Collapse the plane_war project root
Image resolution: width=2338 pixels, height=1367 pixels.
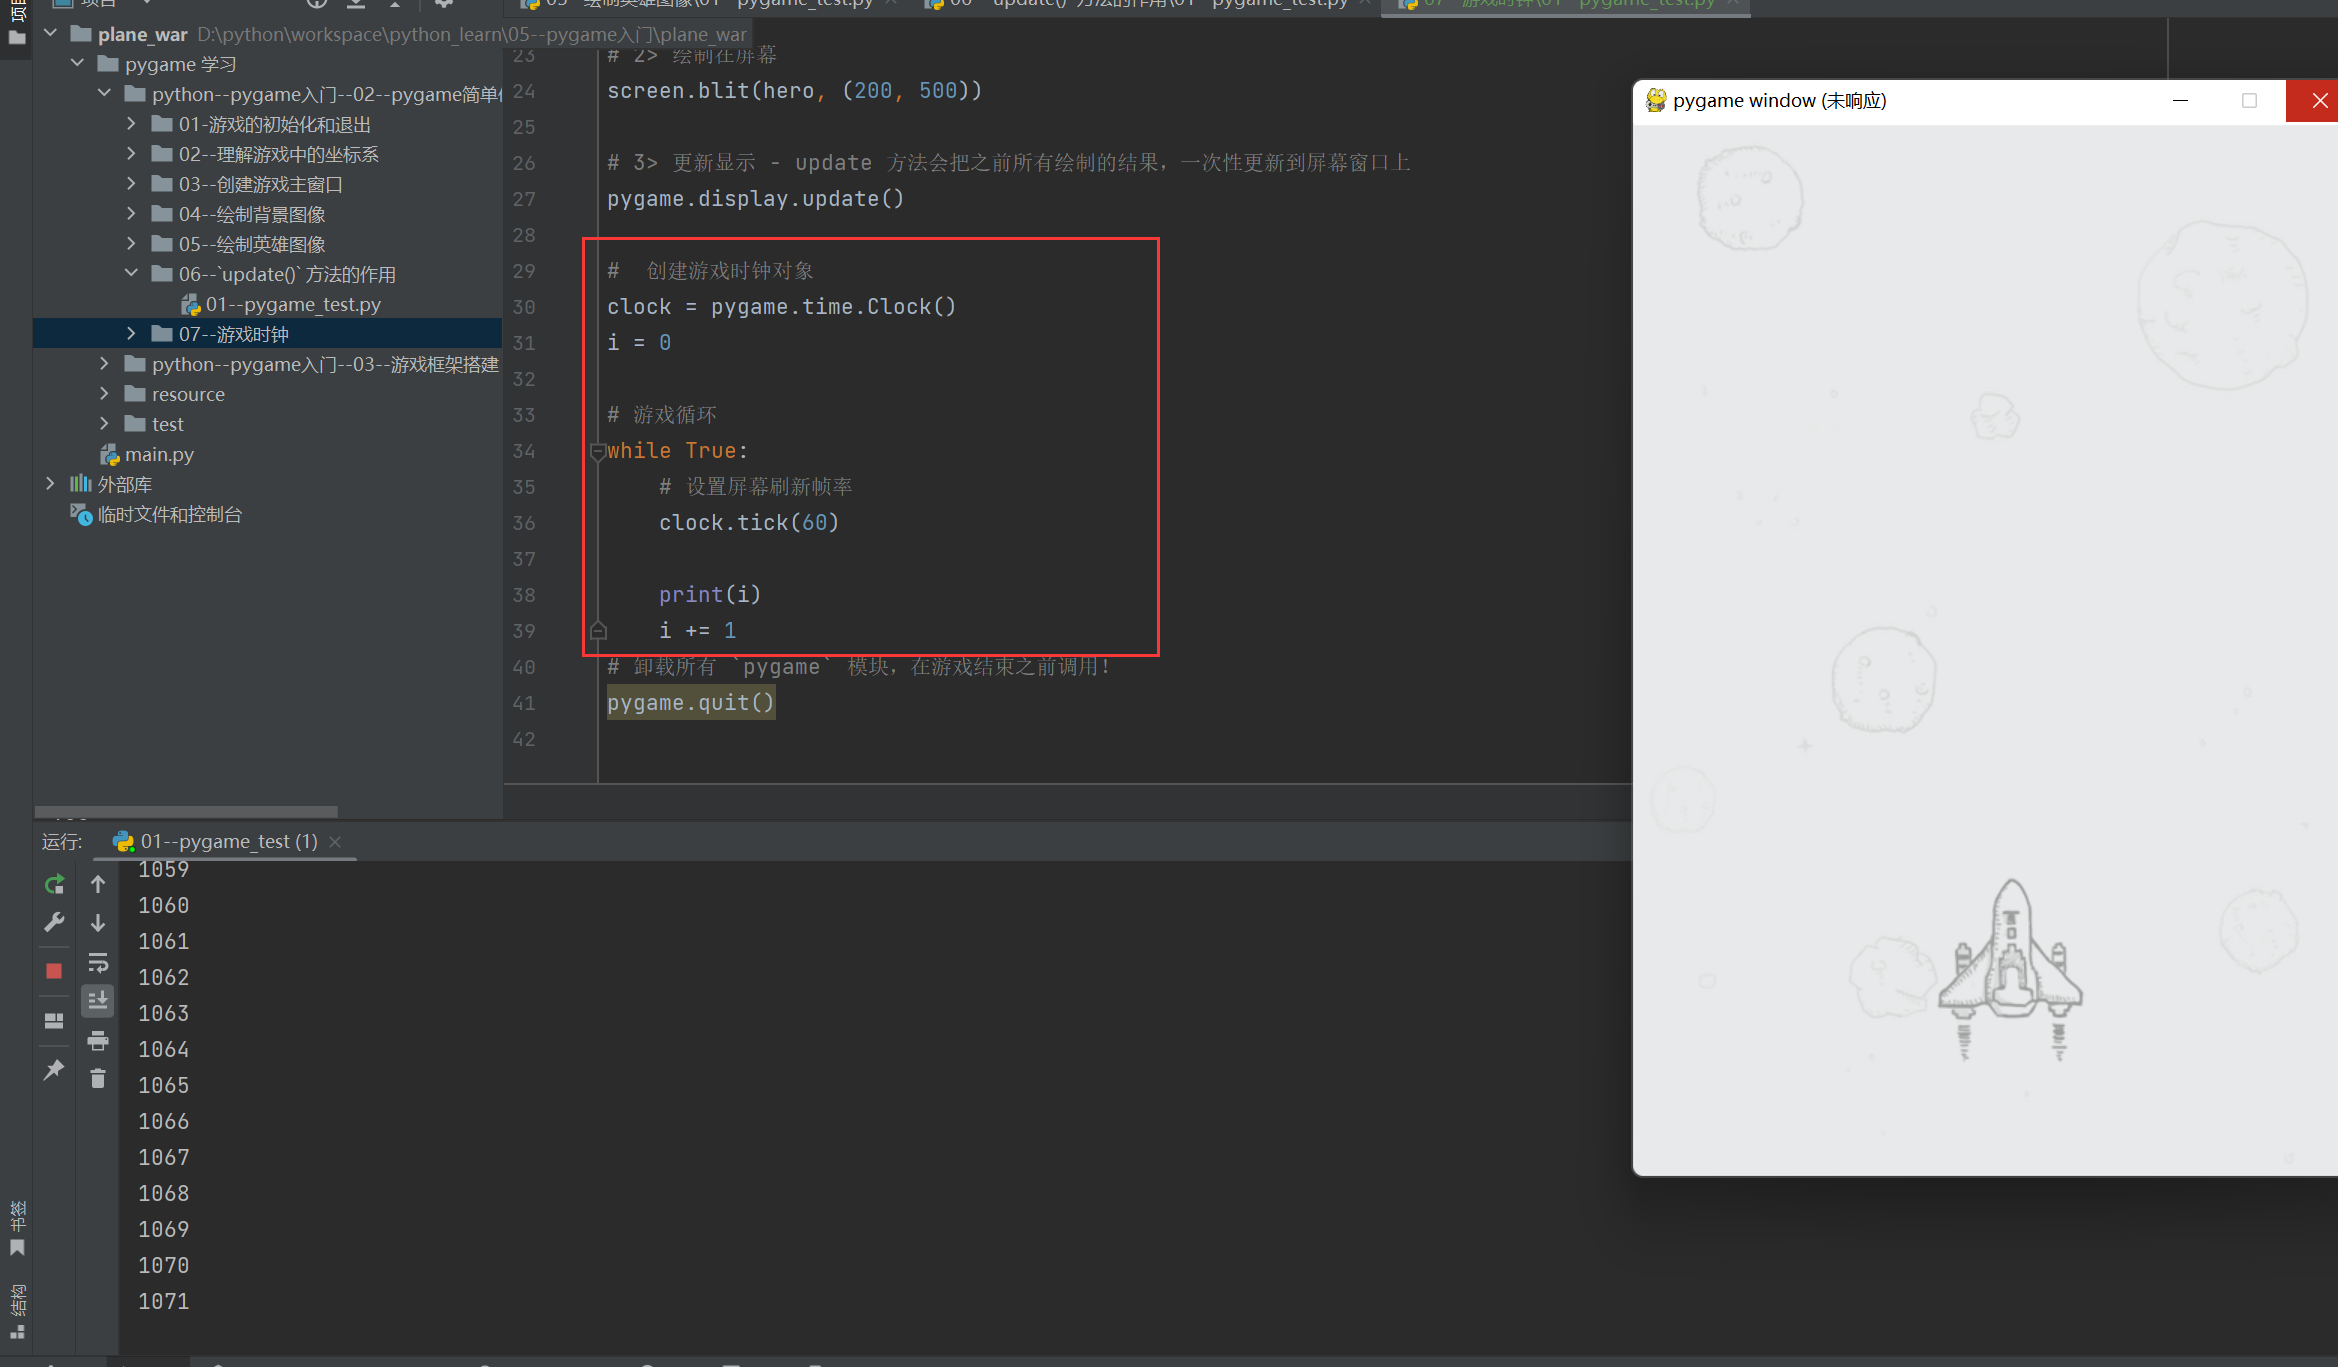[x=50, y=33]
